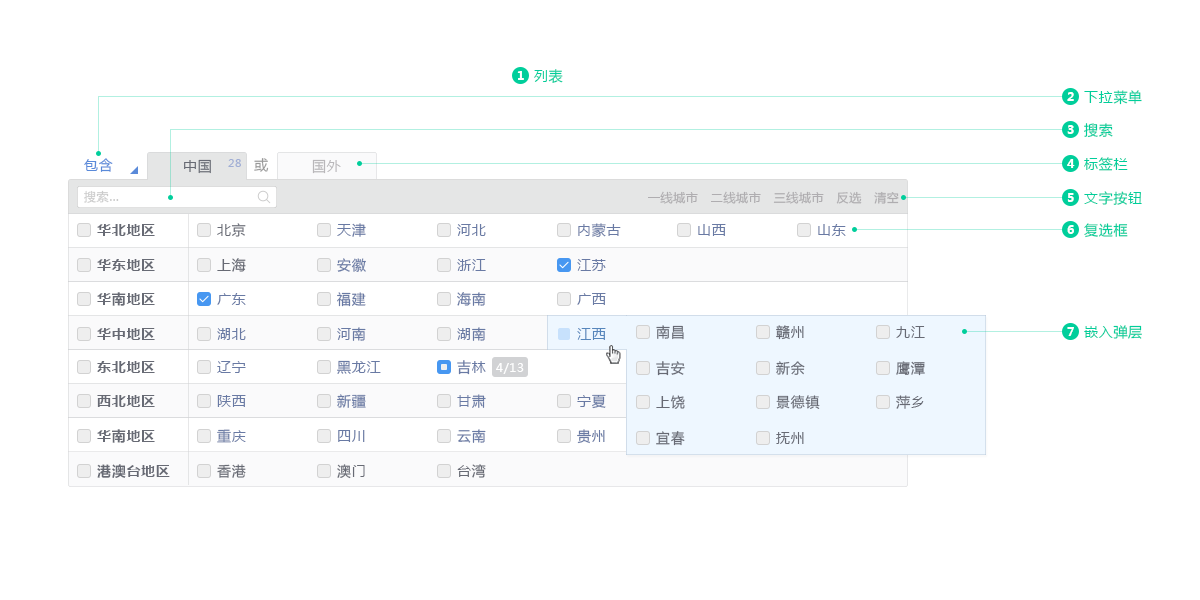Enable the 宁夏 checkbox
The image size is (1200, 600).
(x=564, y=401)
